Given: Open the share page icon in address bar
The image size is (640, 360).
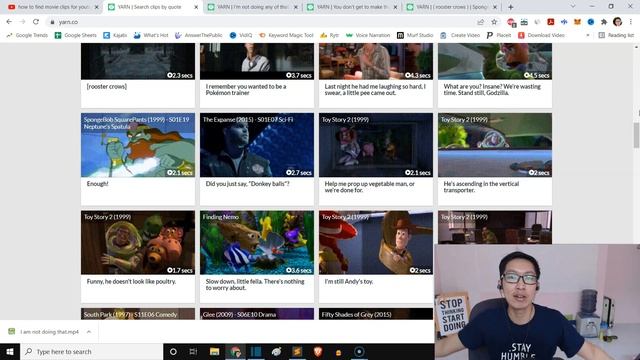Looking at the screenshot, I should coord(481,22).
